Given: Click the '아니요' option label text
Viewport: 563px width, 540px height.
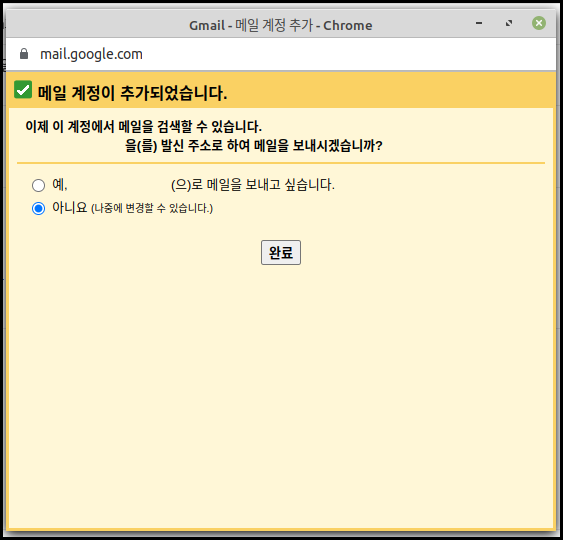Looking at the screenshot, I should 70,208.
